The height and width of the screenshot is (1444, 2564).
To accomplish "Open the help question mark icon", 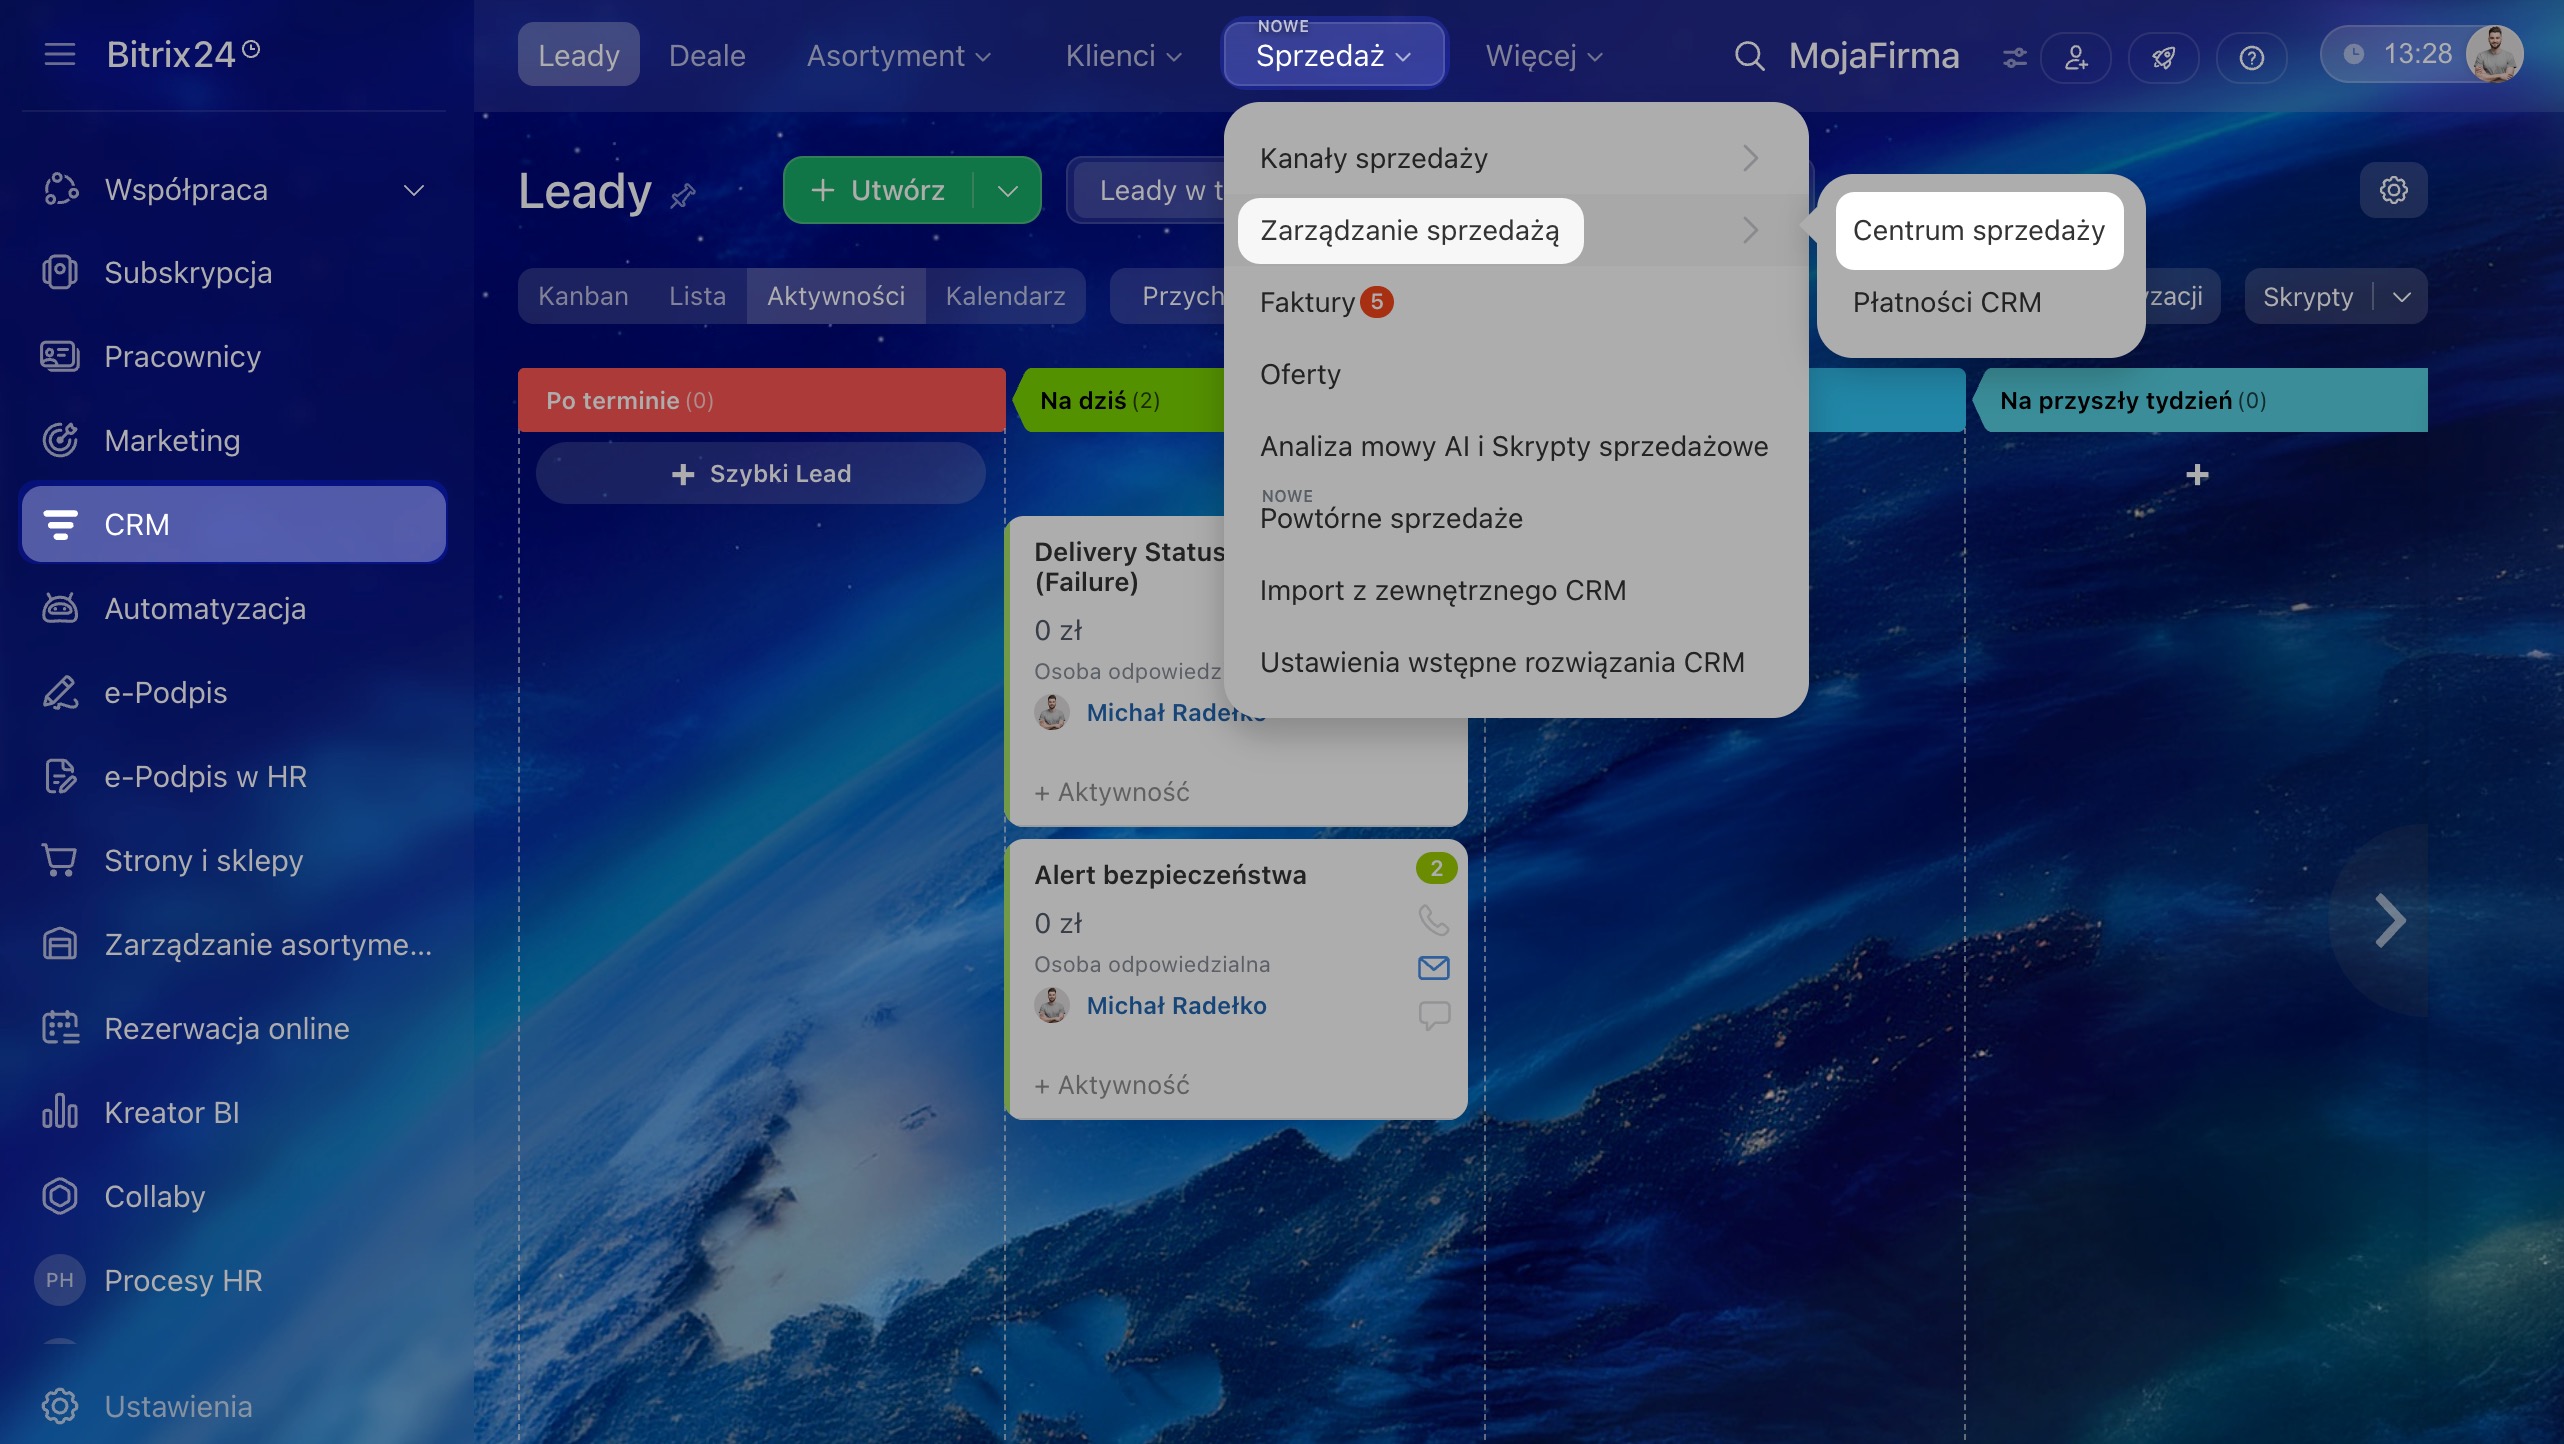I will pos(2251,57).
